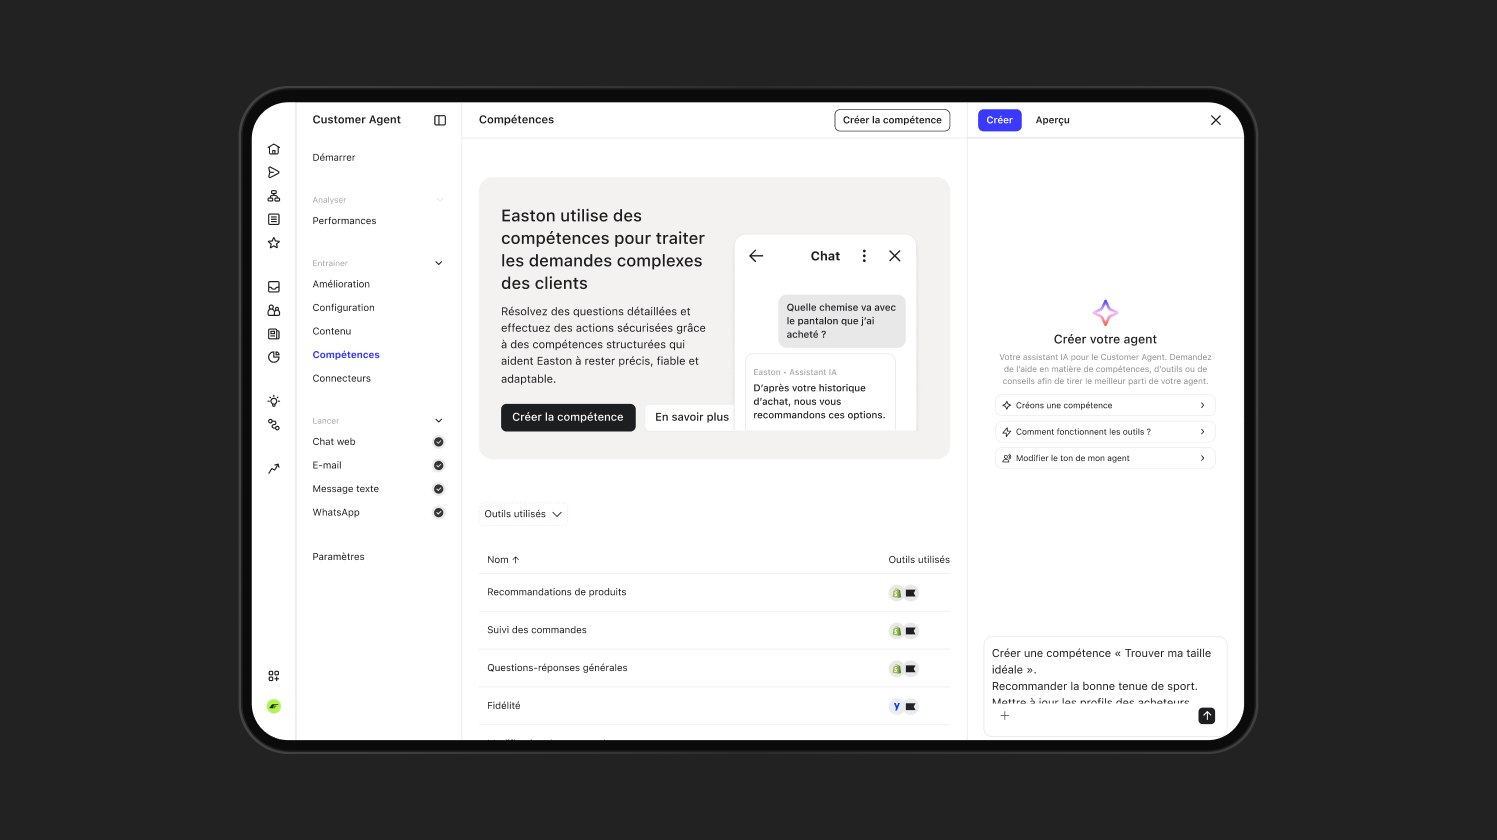Open the Fidélité skill
This screenshot has width=1497, height=840.
click(504, 706)
